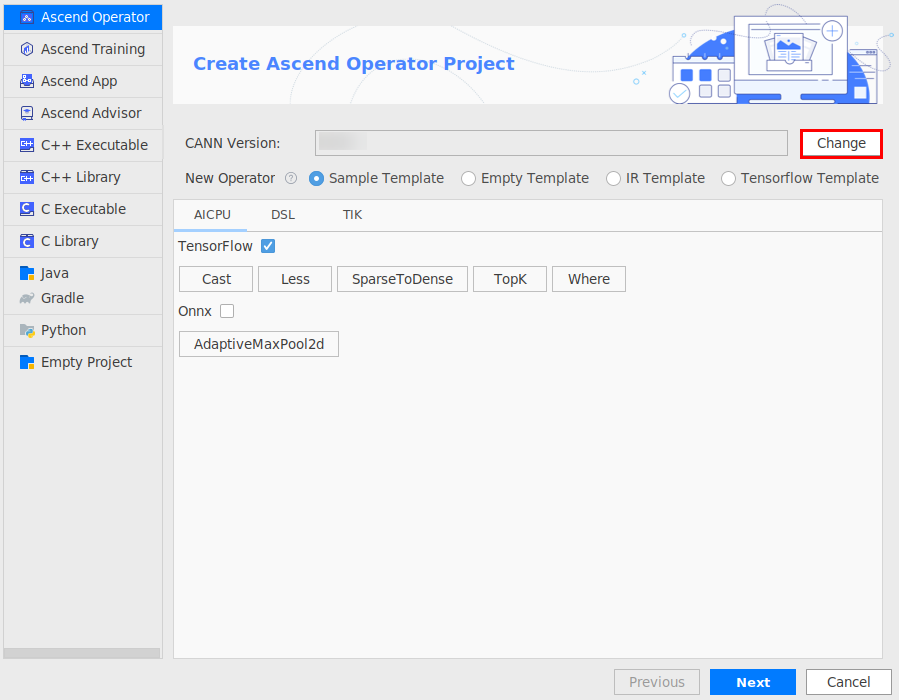Screen dimensions: 899x700
Task: Switch to the DSL tab
Action: click(x=283, y=215)
